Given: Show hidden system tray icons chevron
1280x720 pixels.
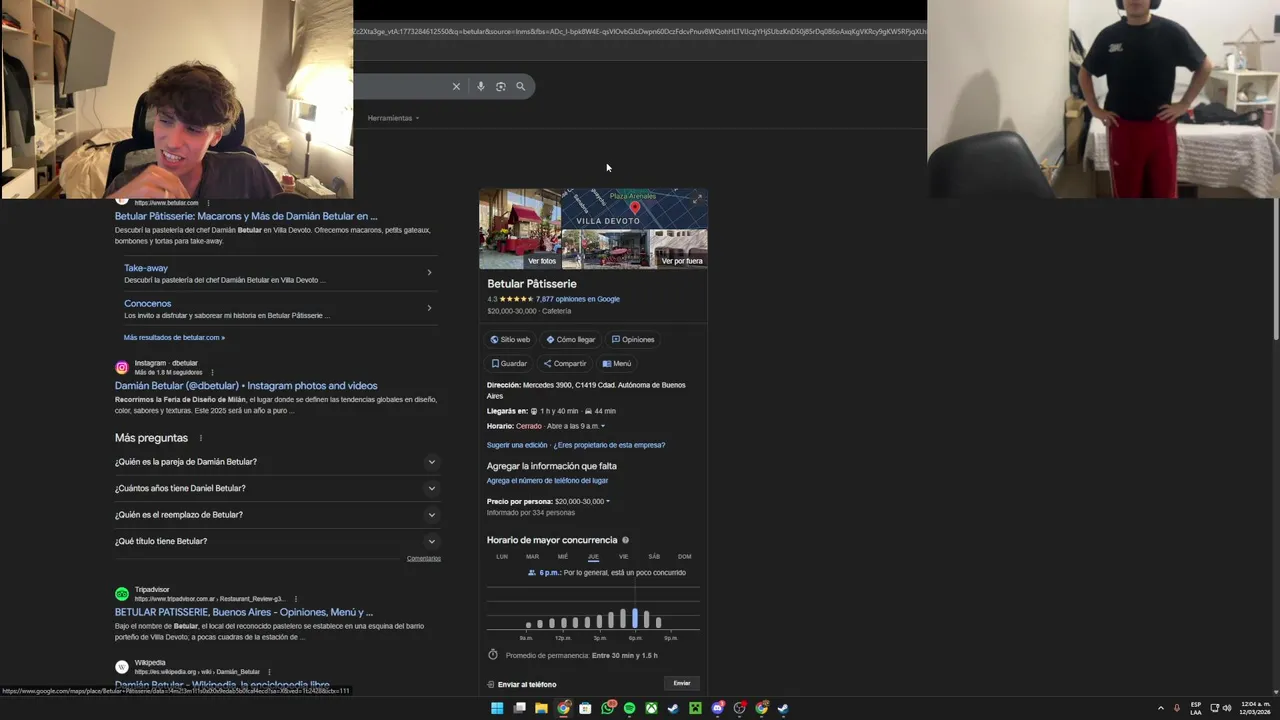Looking at the screenshot, I should pyautogui.click(x=1161, y=708).
